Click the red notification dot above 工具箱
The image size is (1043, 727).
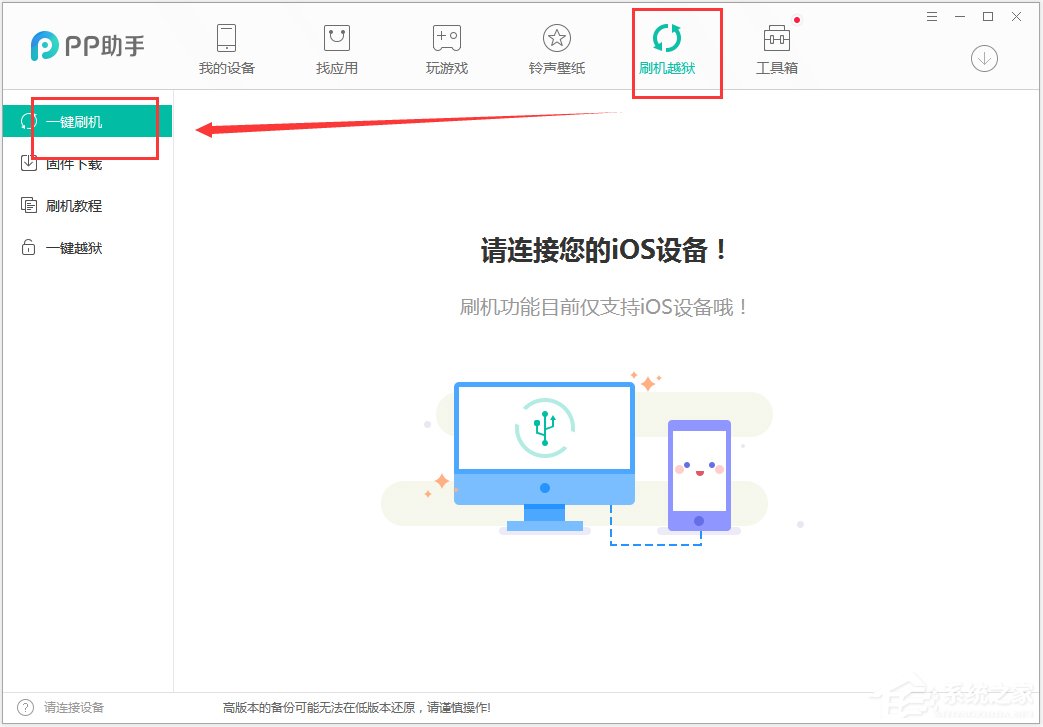(x=797, y=18)
